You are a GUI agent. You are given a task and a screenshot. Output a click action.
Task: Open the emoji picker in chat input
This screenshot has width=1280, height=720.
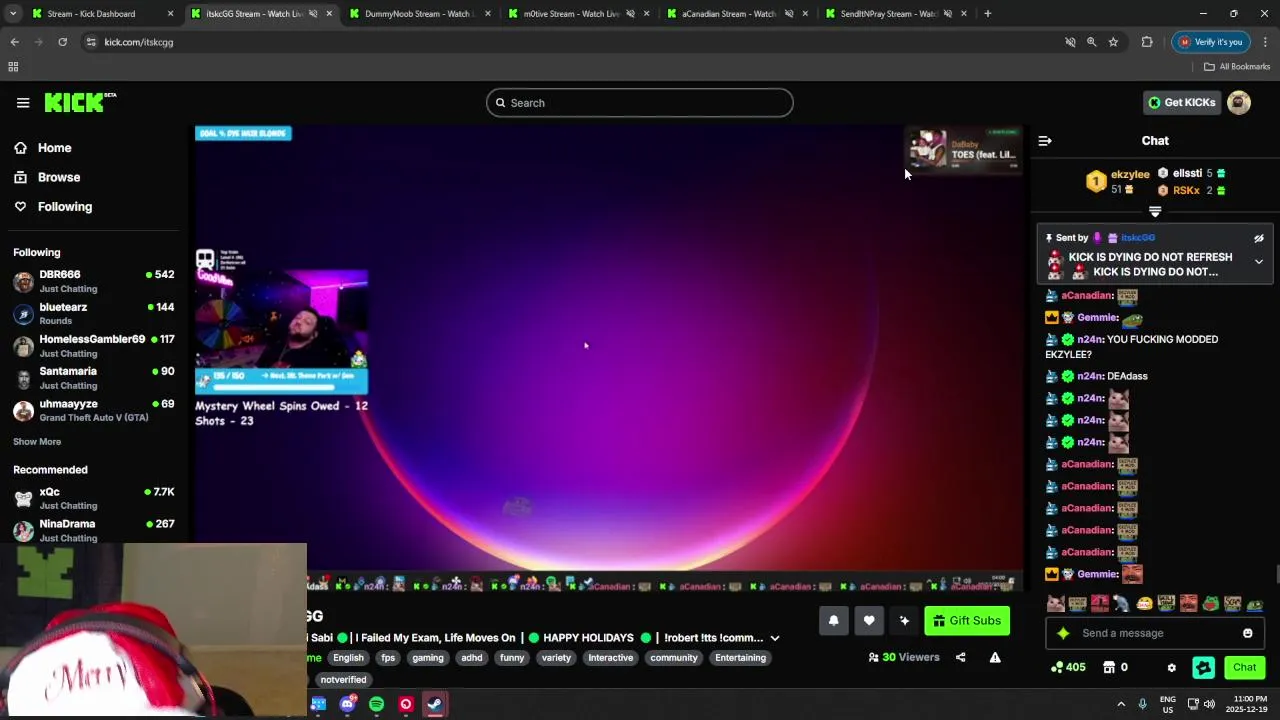pos(1248,633)
